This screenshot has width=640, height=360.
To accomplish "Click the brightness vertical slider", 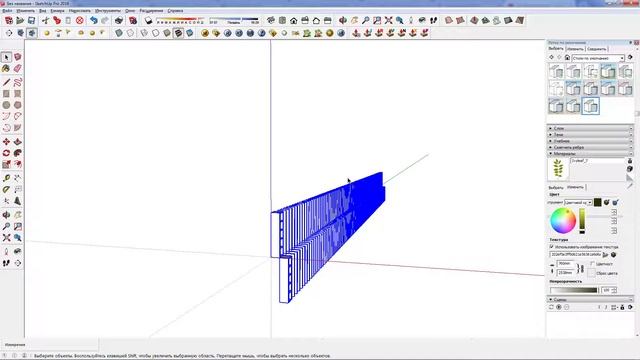I will tap(582, 221).
